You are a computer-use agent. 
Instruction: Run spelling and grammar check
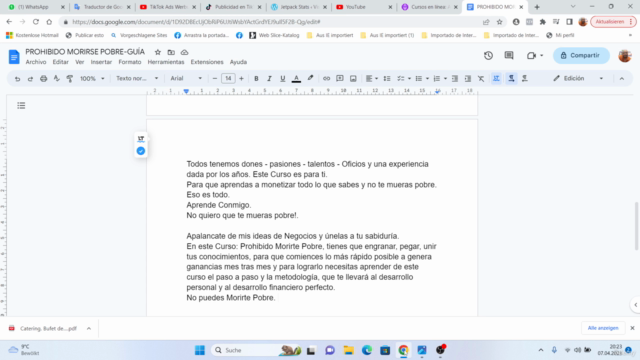click(56, 78)
